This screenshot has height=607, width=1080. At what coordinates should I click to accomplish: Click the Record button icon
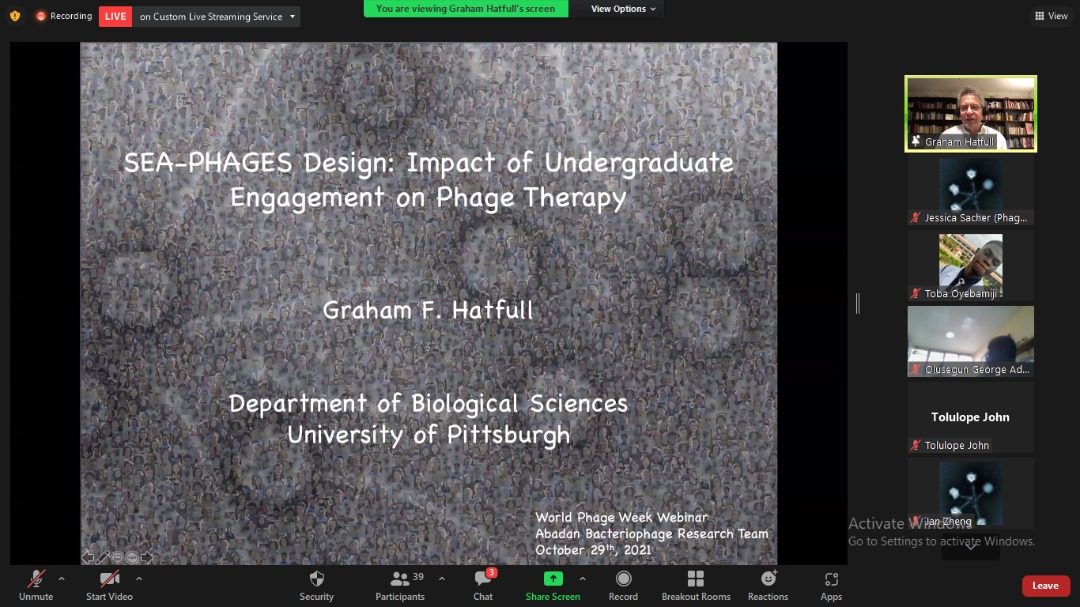(x=623, y=579)
